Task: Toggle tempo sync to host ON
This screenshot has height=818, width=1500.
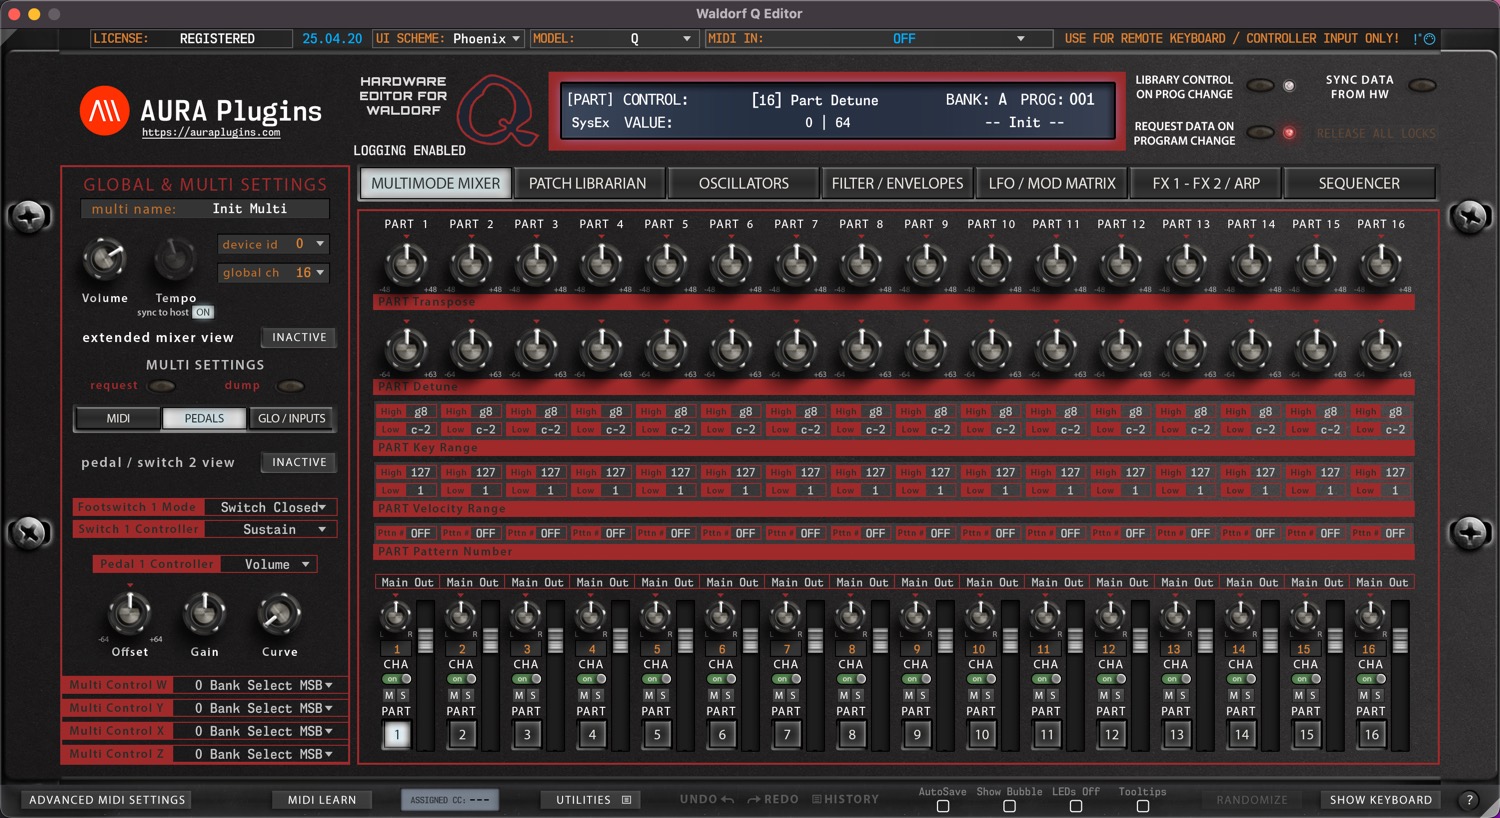Action: [203, 312]
